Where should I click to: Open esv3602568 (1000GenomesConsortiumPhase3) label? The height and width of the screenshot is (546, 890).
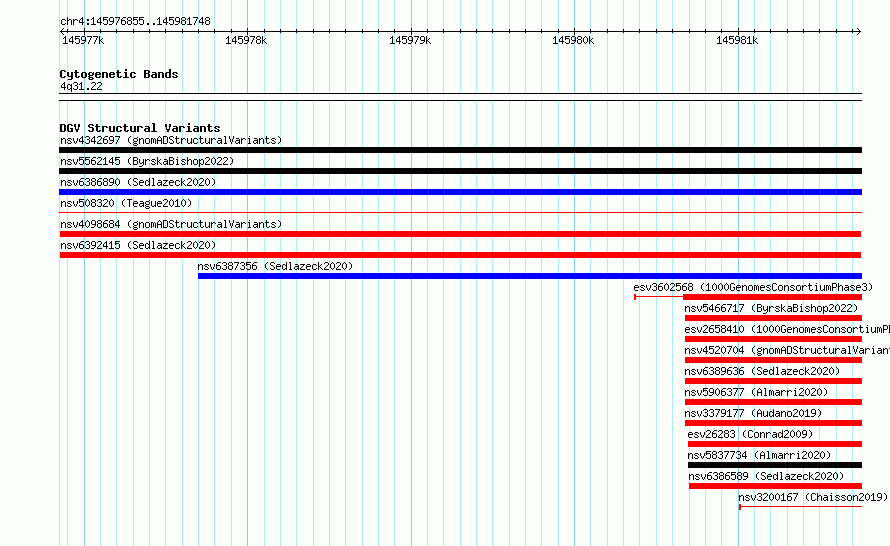click(753, 287)
